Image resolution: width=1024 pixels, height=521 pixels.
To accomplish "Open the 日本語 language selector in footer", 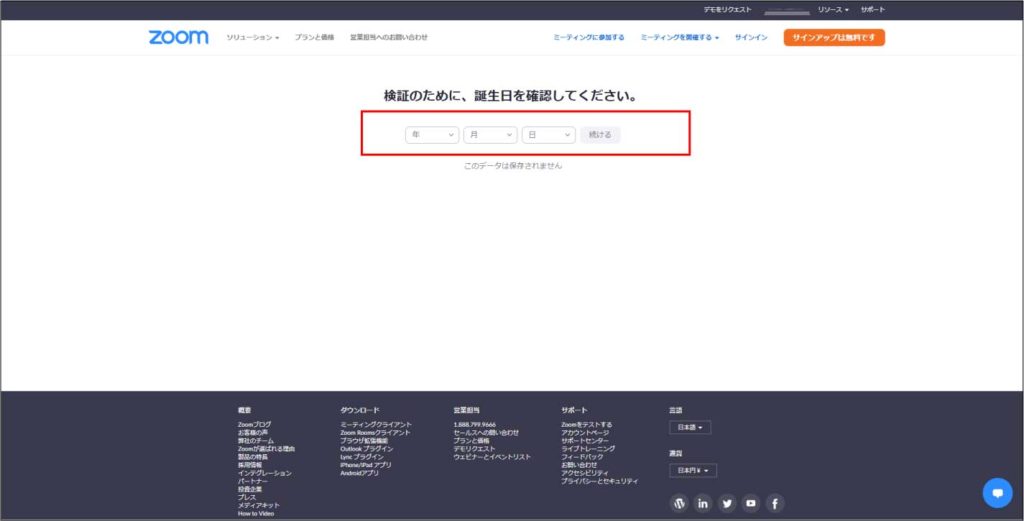I will [x=690, y=428].
